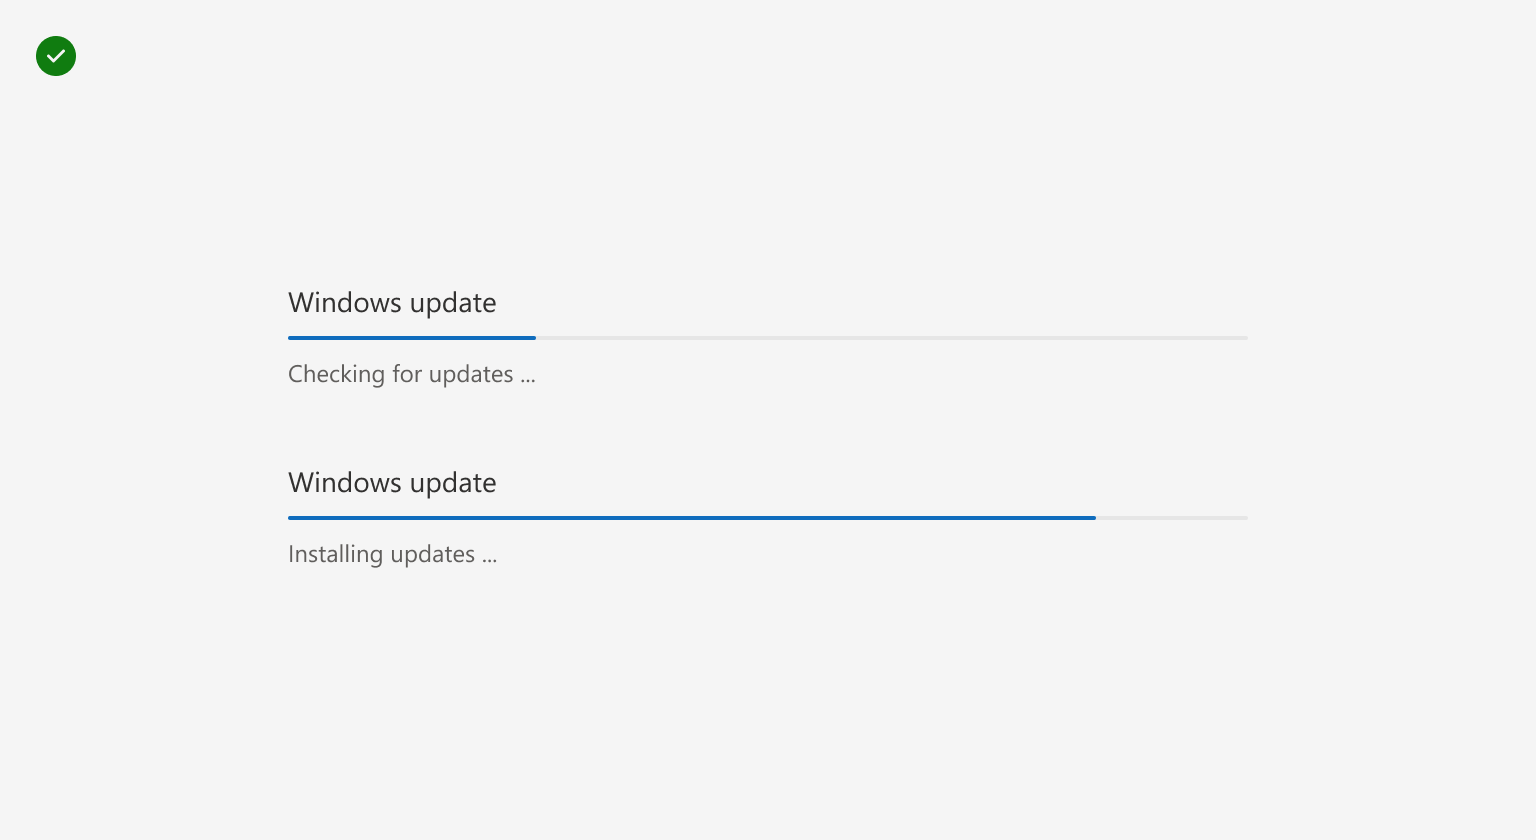1536x840 pixels.
Task: Click the very start of the Checking progress bar
Action: [x=290, y=338]
